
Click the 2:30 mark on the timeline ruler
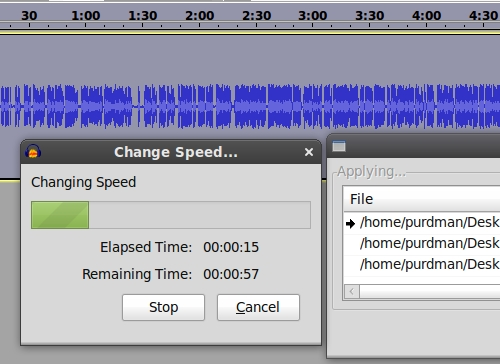pos(256,16)
